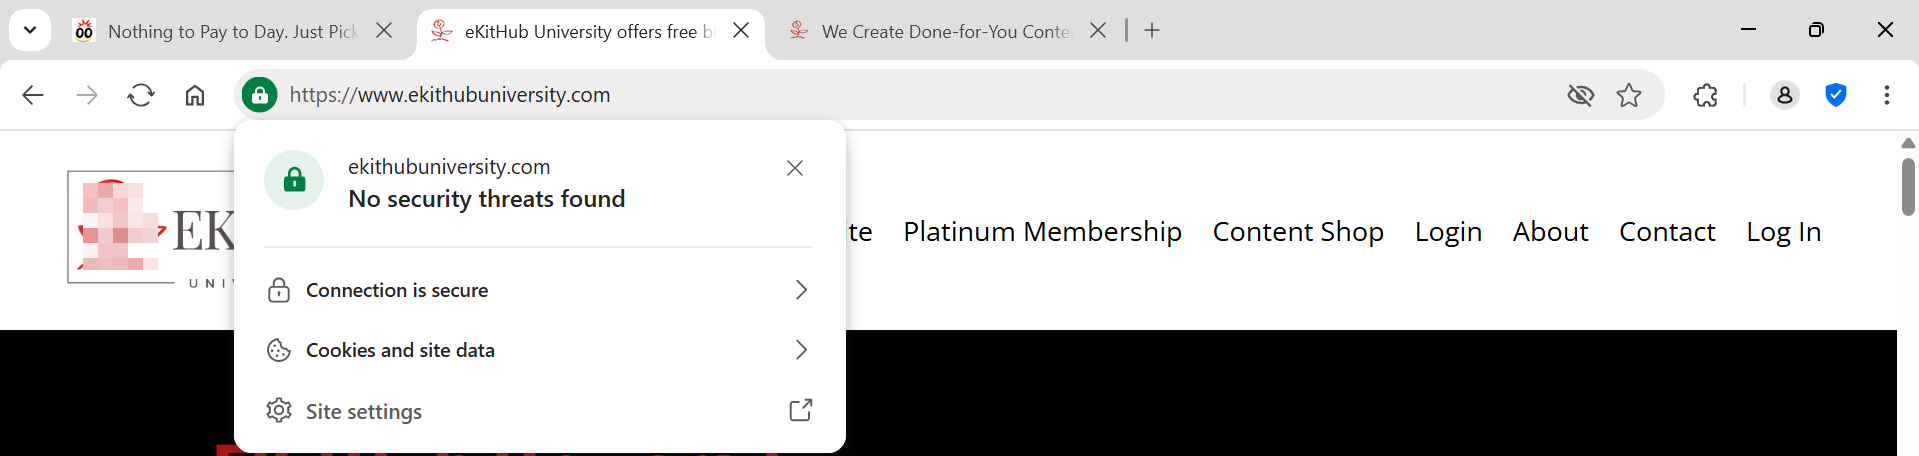This screenshot has width=1919, height=456.
Task: Open the Extensions puzzle icon
Action: pos(1705,95)
